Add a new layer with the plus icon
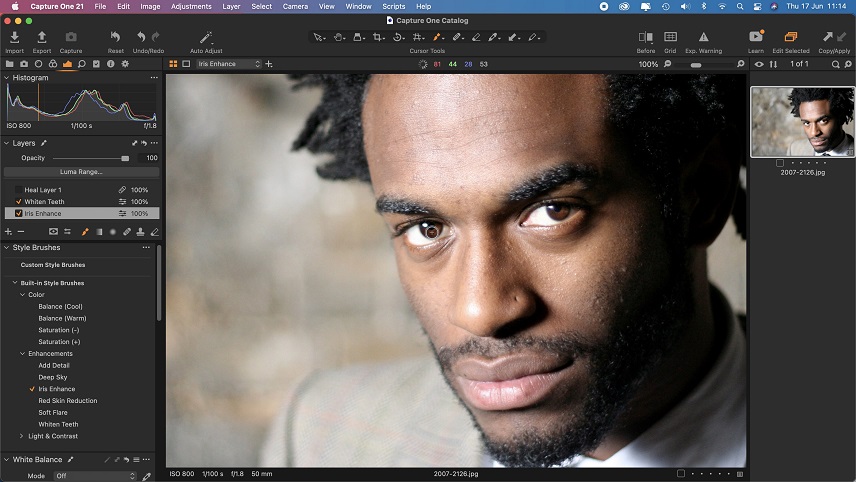856x482 pixels. pos(8,232)
